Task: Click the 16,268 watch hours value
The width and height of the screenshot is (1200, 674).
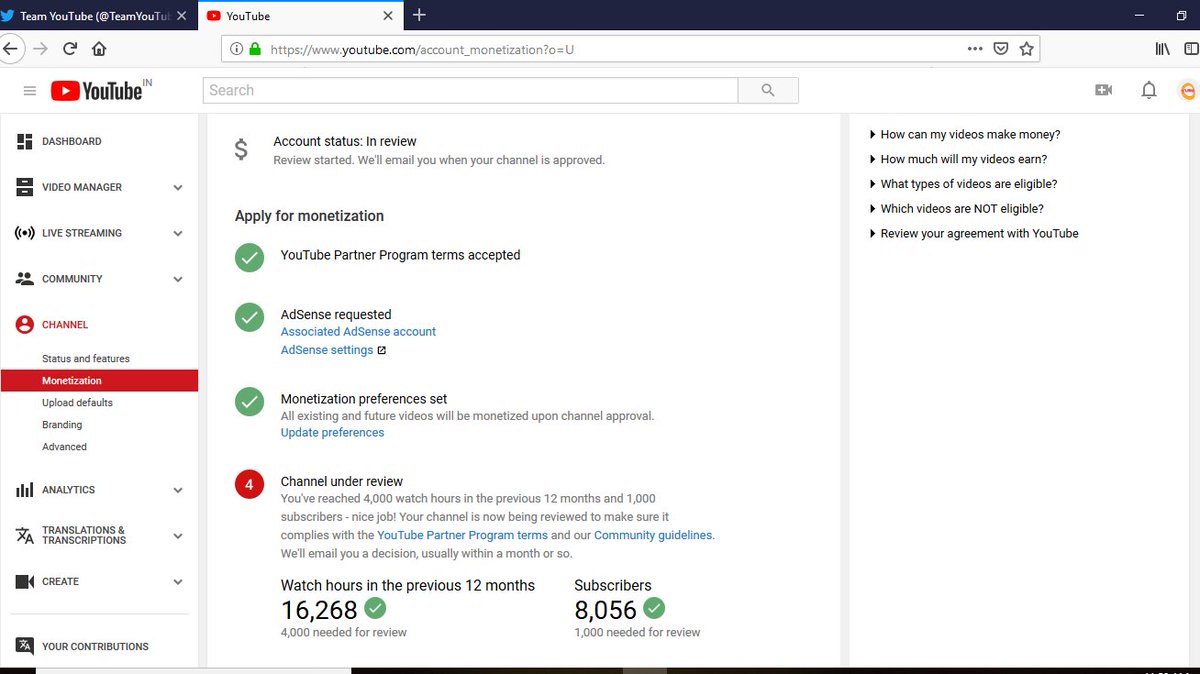Action: 319,610
